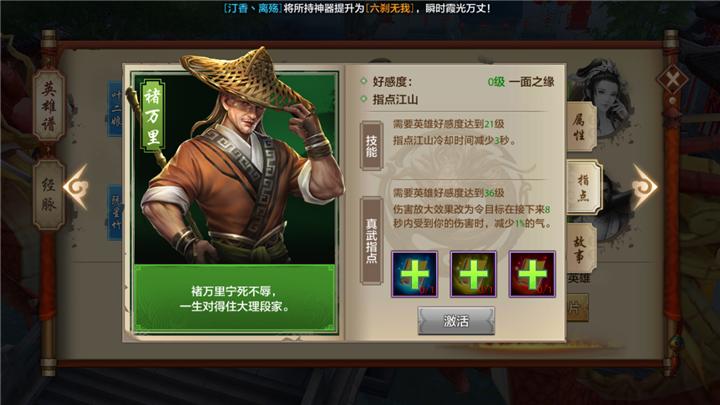Image resolution: width=720 pixels, height=405 pixels.
Task: Switch to the 属性 side tab
Action: click(581, 127)
